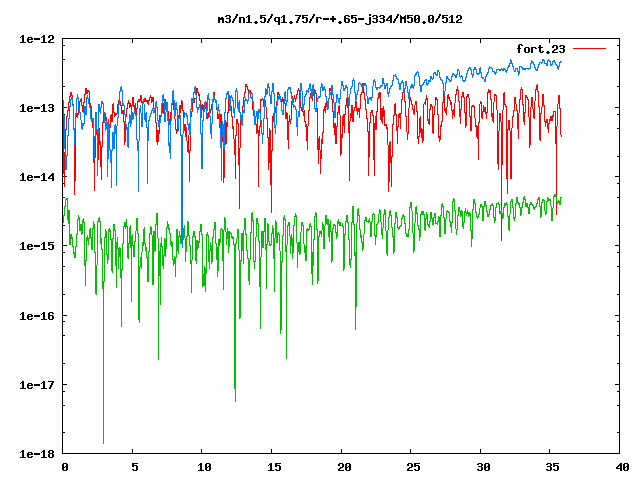The image size is (640, 480).
Task: Click the x-axis label 0
Action: tap(65, 467)
